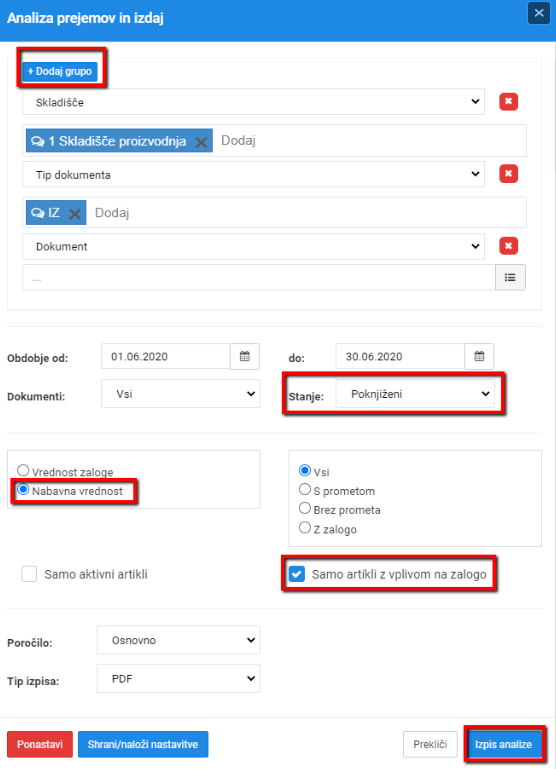Open the Tip izpisa PDF dropdown
The image size is (556, 769).
click(178, 679)
